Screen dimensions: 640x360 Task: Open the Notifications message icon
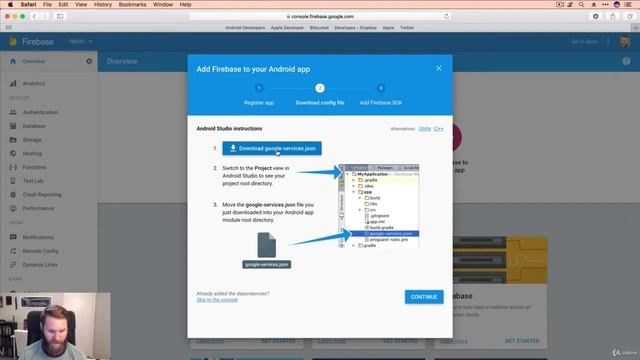point(13,237)
